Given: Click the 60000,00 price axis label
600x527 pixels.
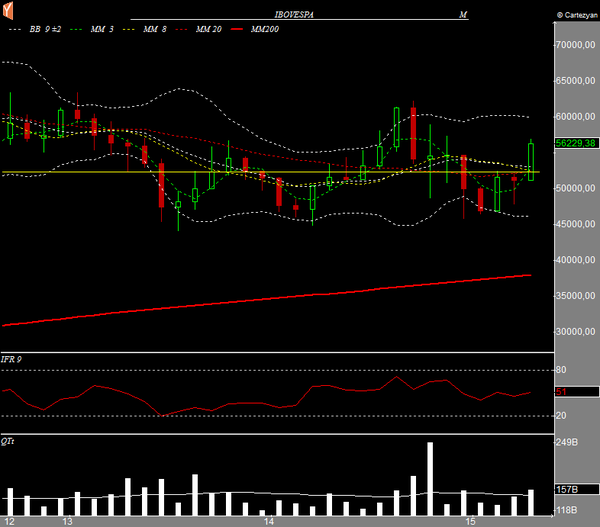Looking at the screenshot, I should coord(576,116).
